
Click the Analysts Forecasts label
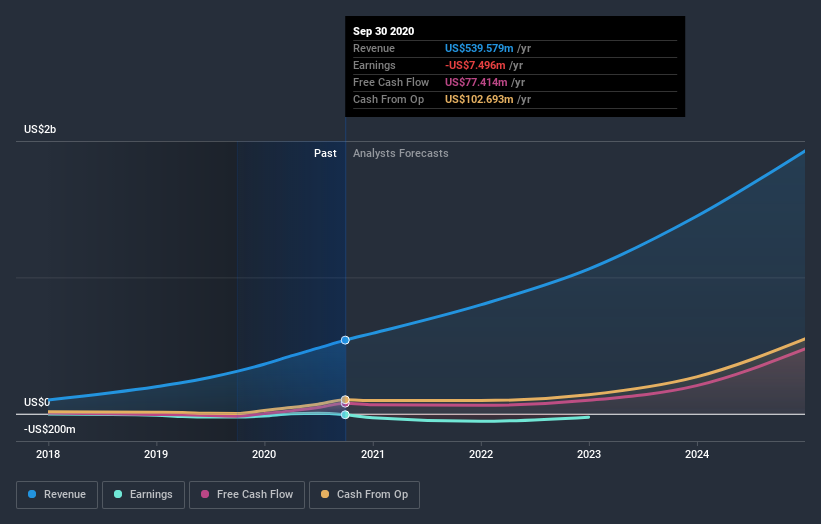pos(401,153)
